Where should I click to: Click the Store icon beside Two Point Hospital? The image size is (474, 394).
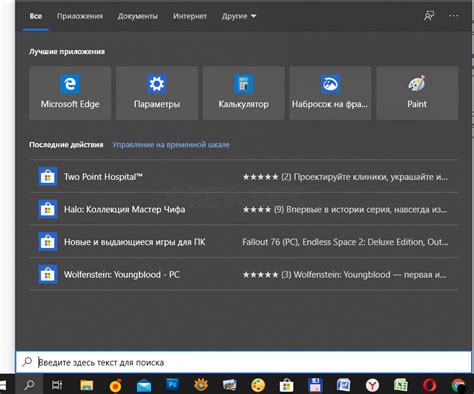click(48, 176)
